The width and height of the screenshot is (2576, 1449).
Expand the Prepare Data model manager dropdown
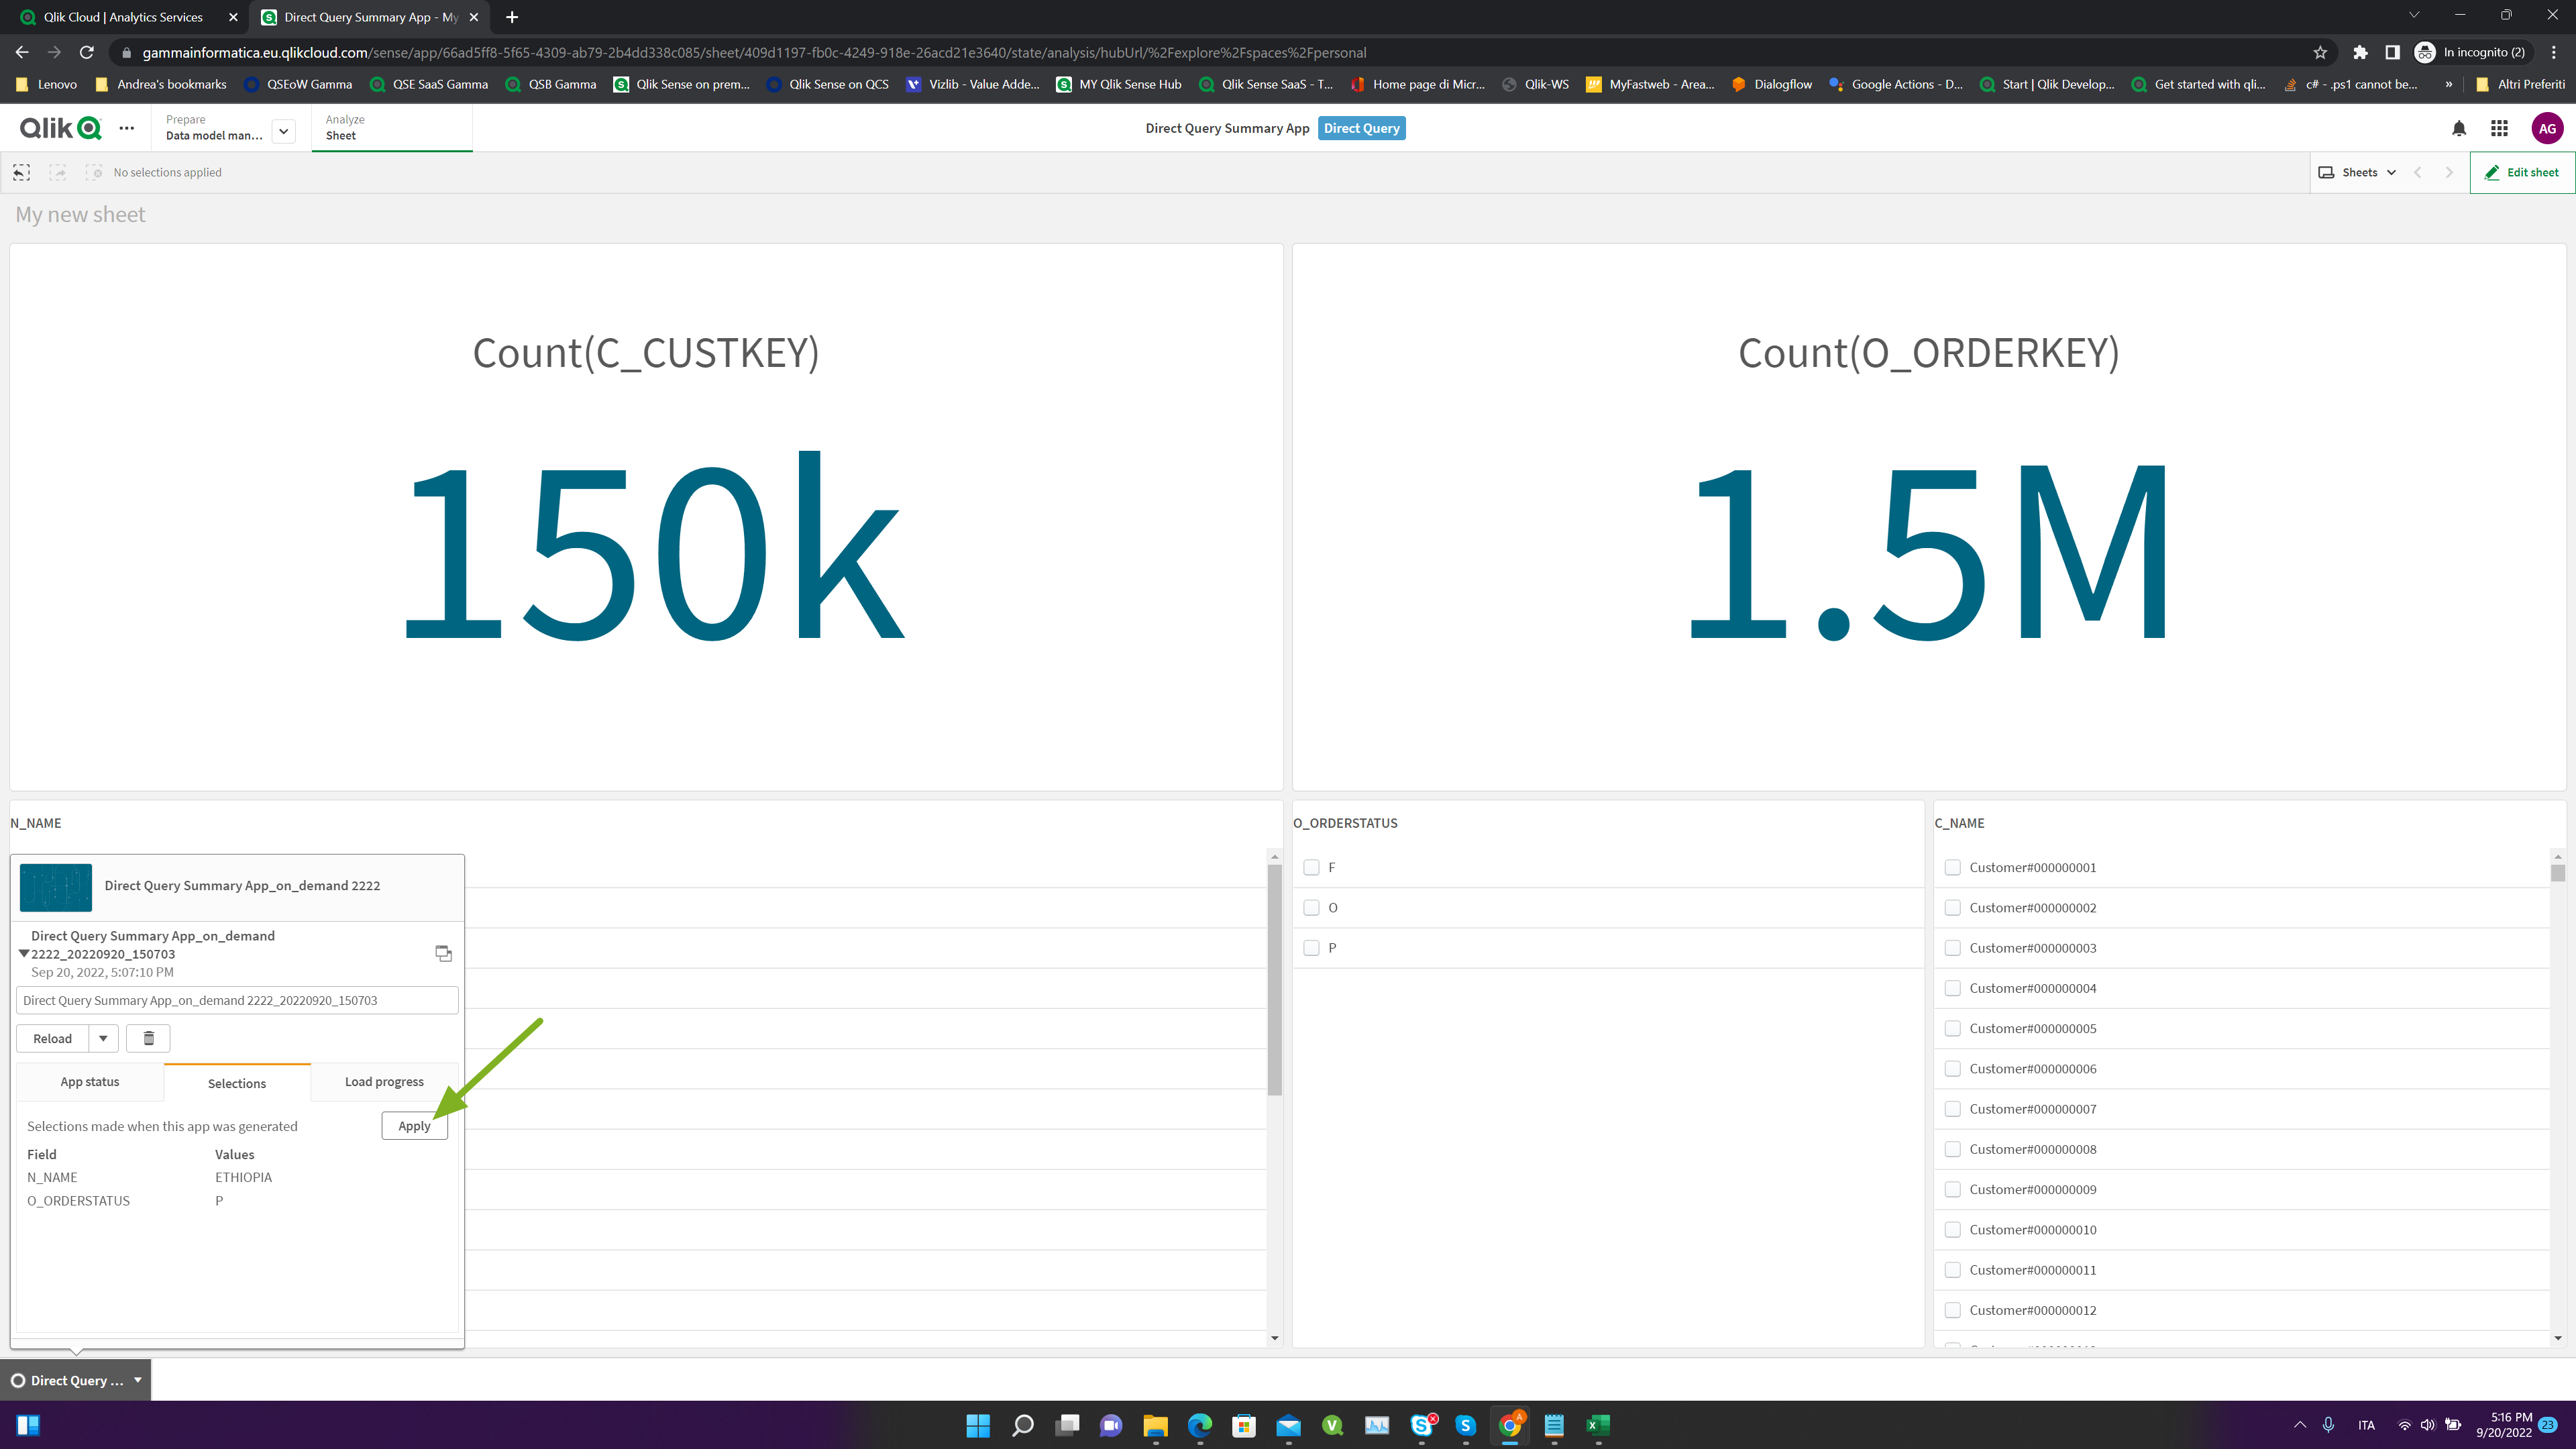coord(284,131)
